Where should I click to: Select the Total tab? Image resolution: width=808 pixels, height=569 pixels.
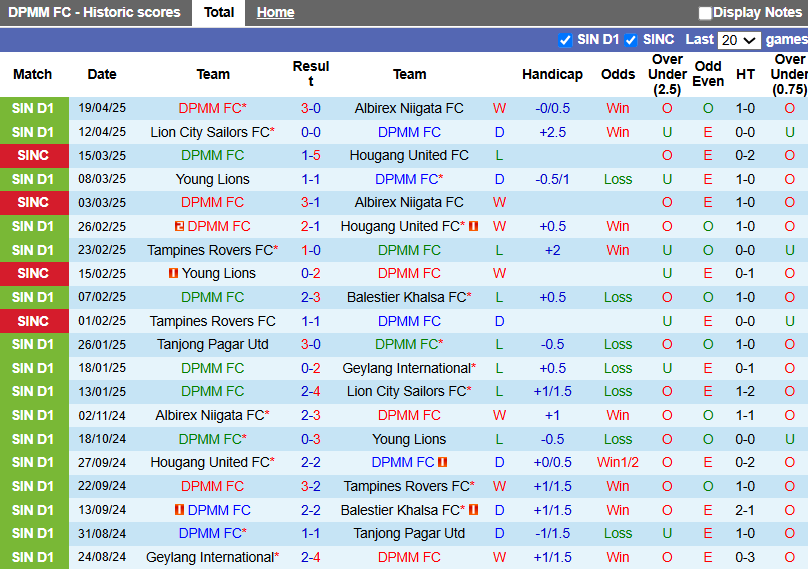218,12
